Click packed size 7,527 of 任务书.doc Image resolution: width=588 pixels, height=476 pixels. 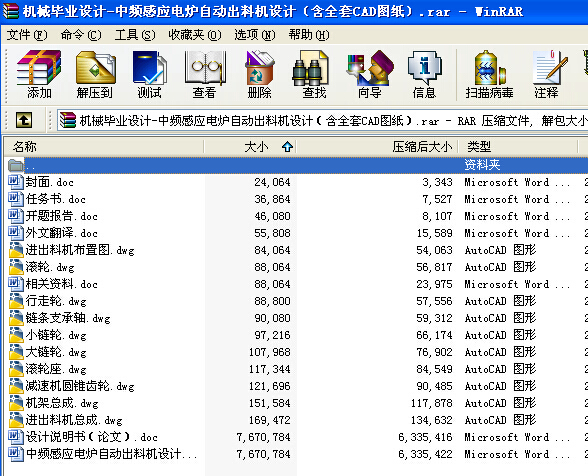[x=437, y=199]
